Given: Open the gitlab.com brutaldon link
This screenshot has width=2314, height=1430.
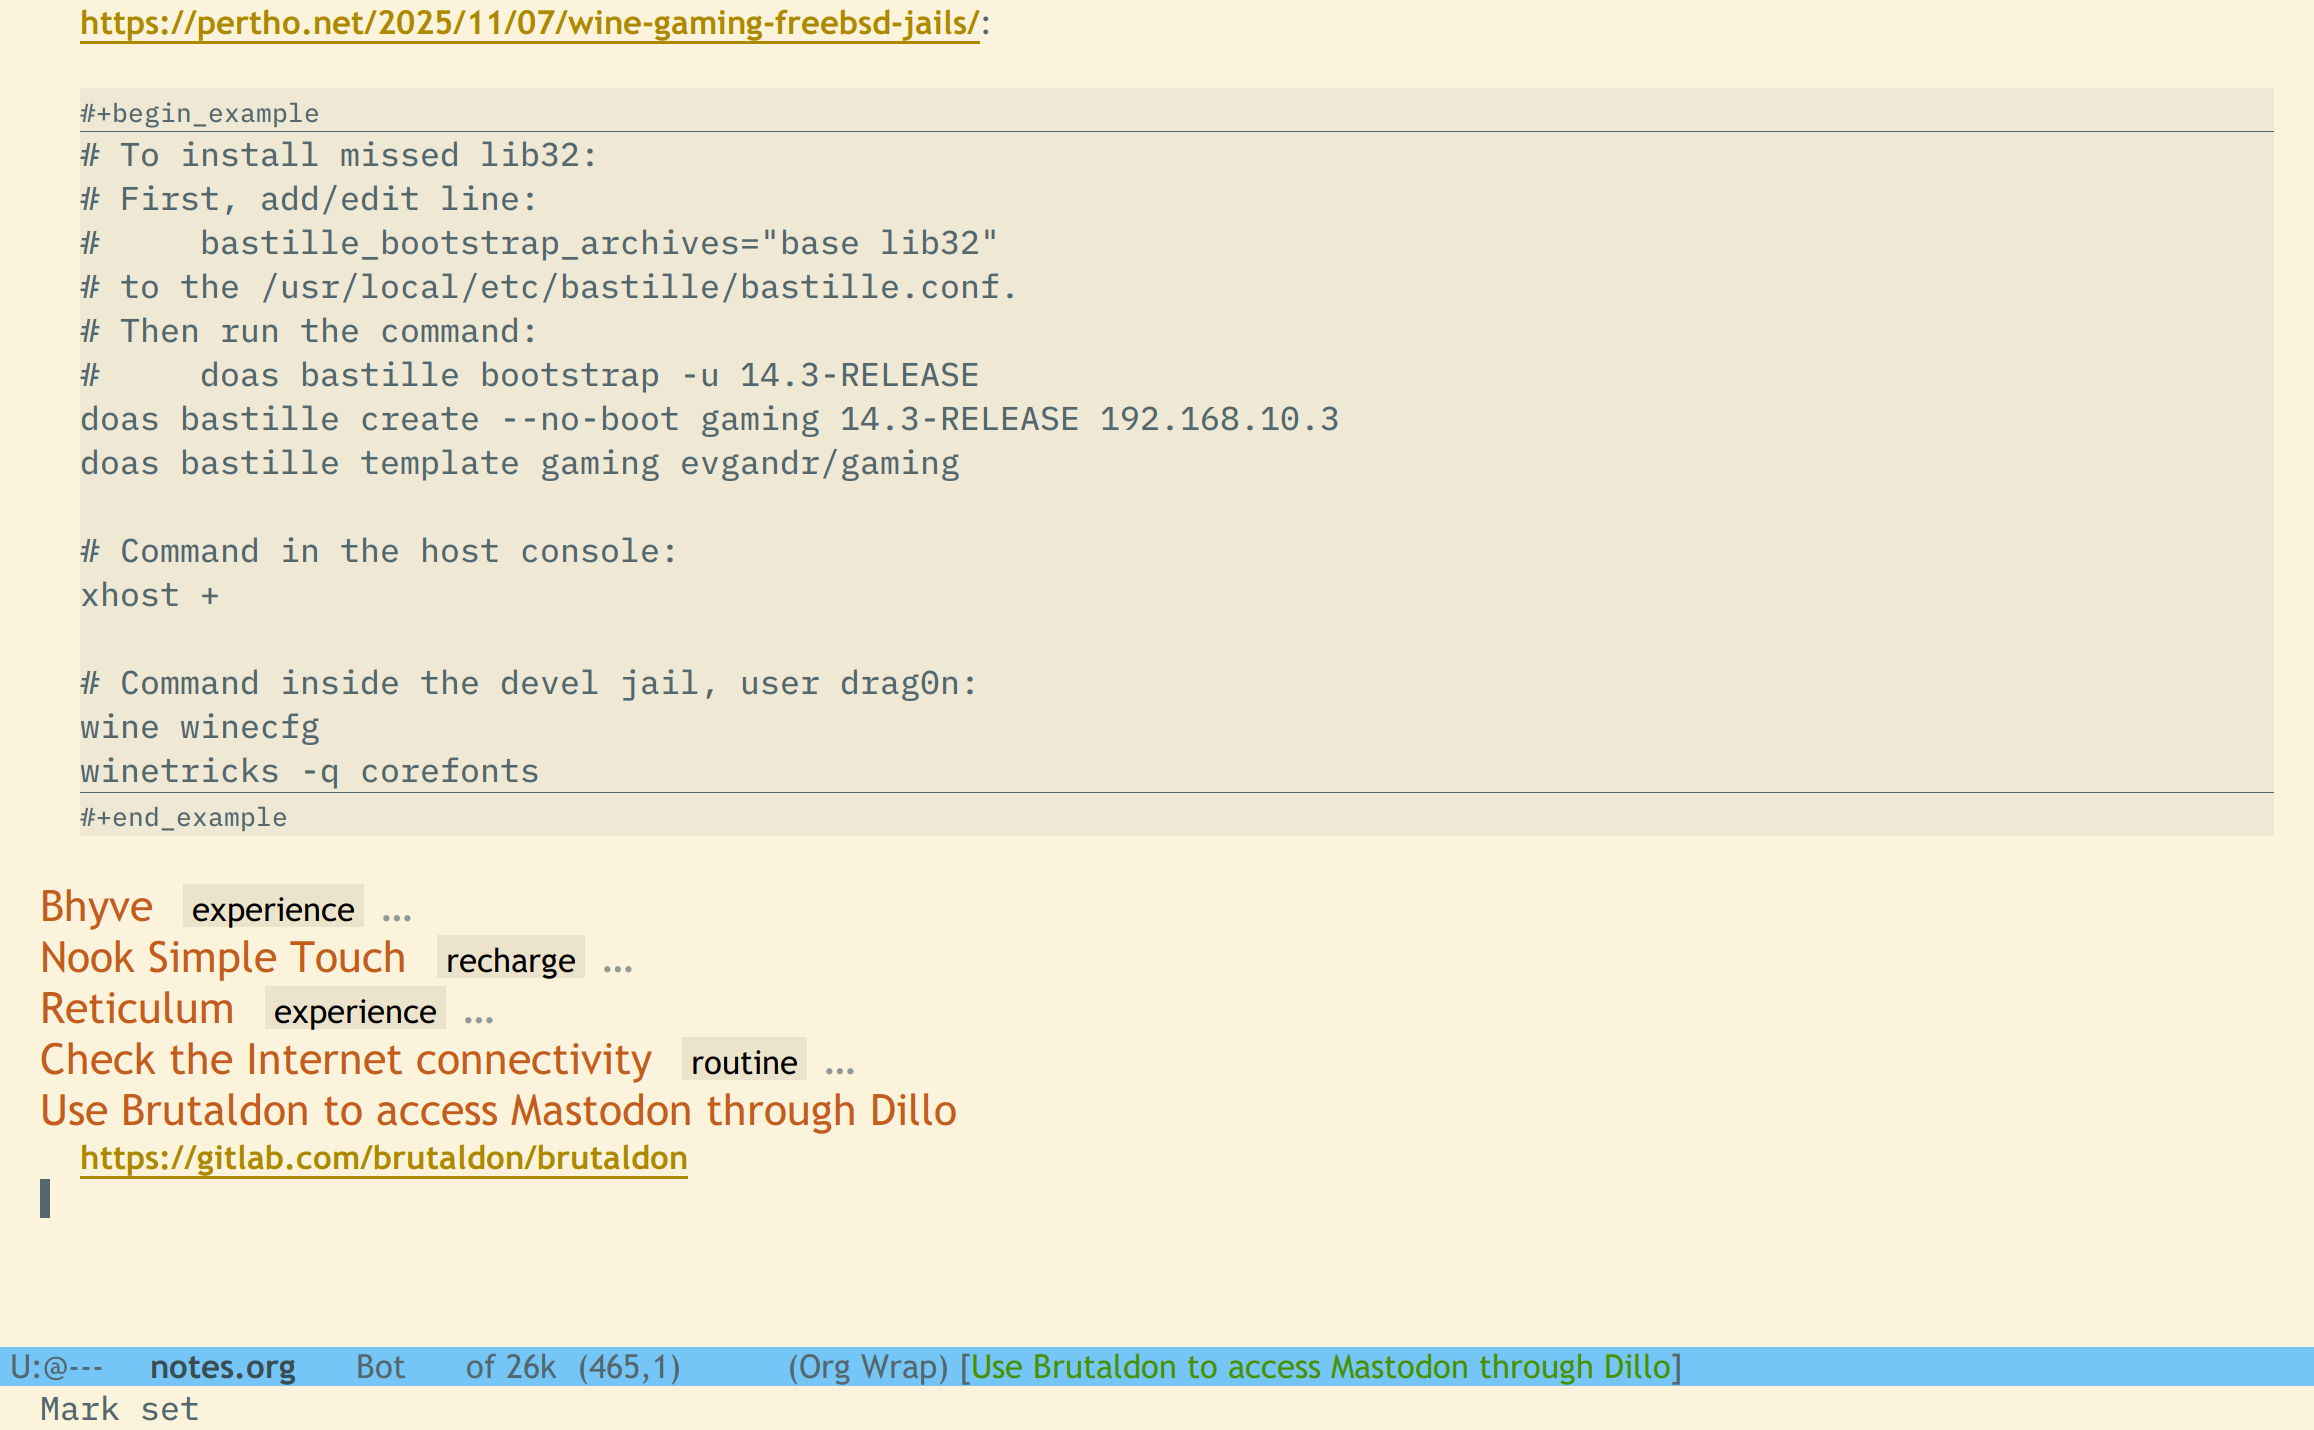Looking at the screenshot, I should pyautogui.click(x=383, y=1157).
